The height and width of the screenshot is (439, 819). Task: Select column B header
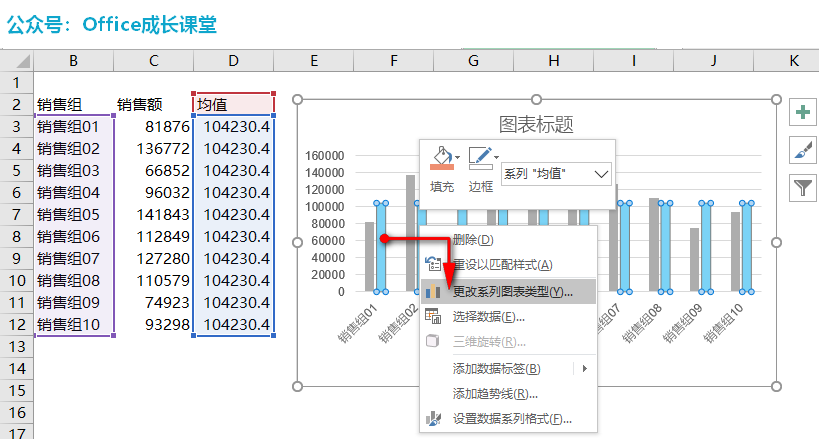pyautogui.click(x=74, y=61)
